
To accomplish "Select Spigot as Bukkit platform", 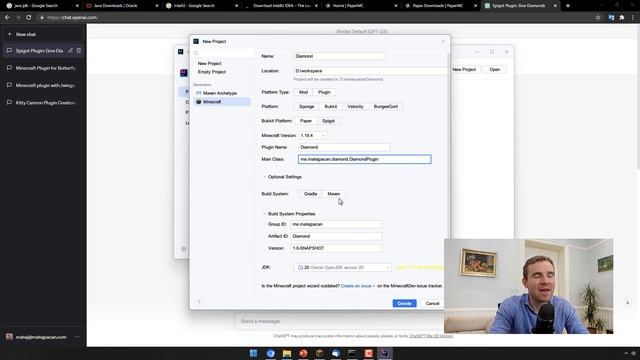I will tap(329, 121).
